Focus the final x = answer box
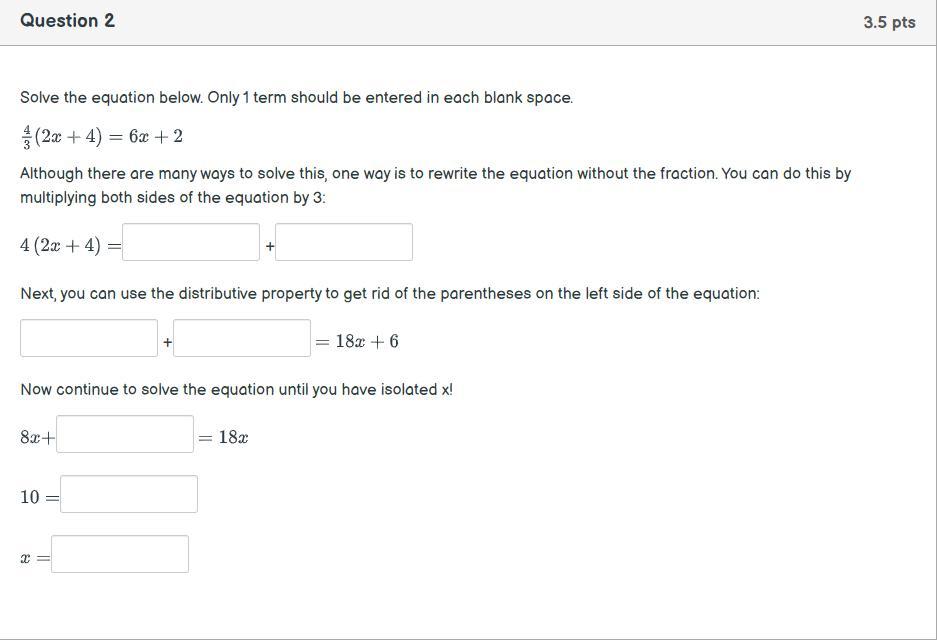 tap(120, 554)
